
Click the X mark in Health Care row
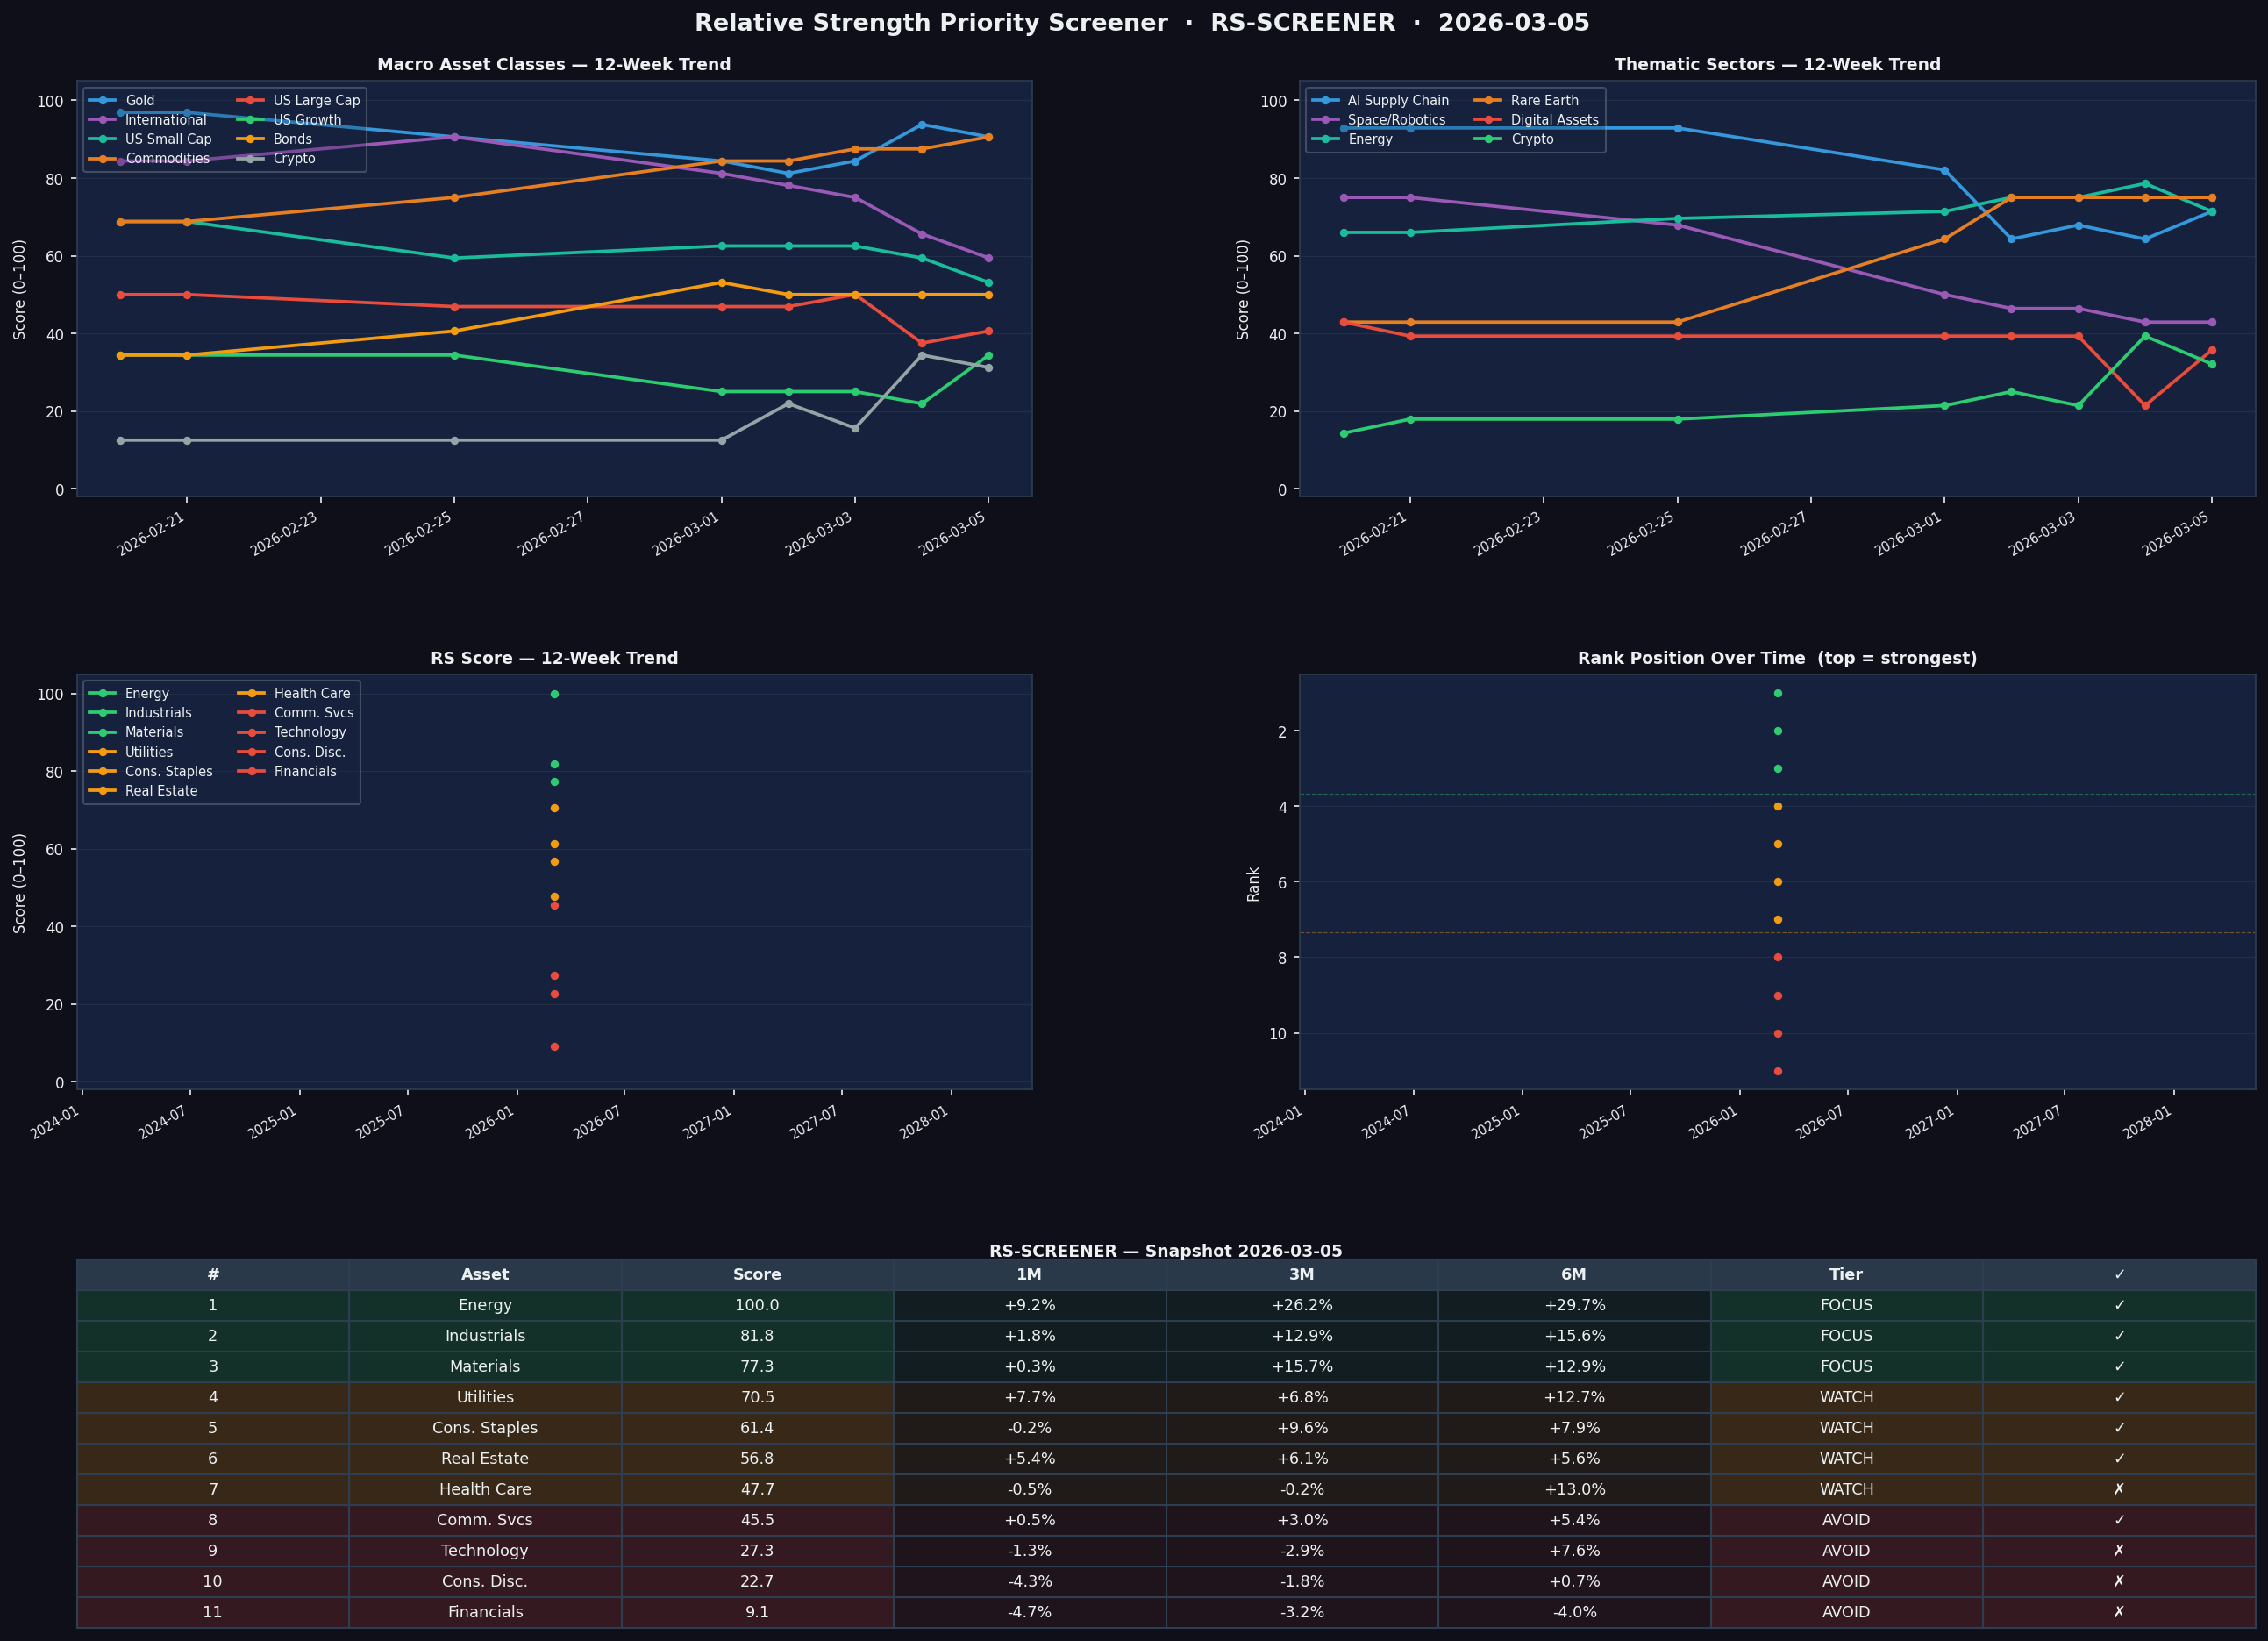click(x=2119, y=1489)
